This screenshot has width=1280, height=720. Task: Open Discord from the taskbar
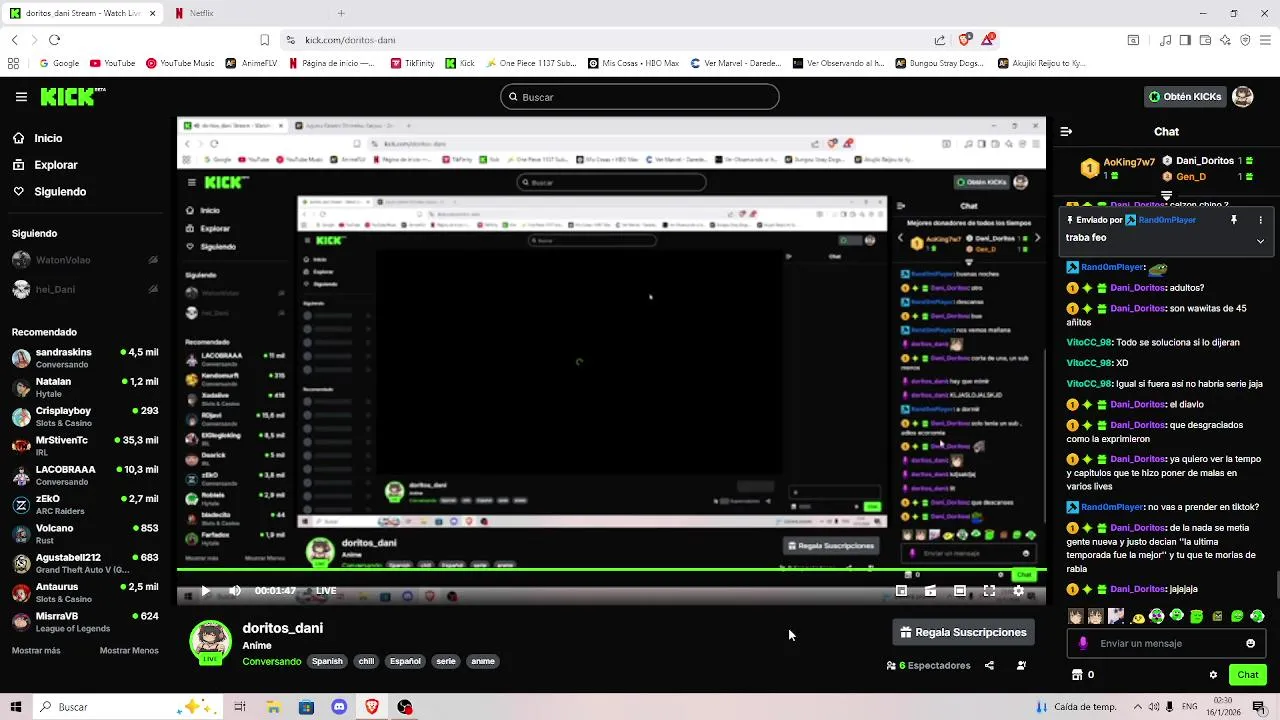click(x=339, y=707)
